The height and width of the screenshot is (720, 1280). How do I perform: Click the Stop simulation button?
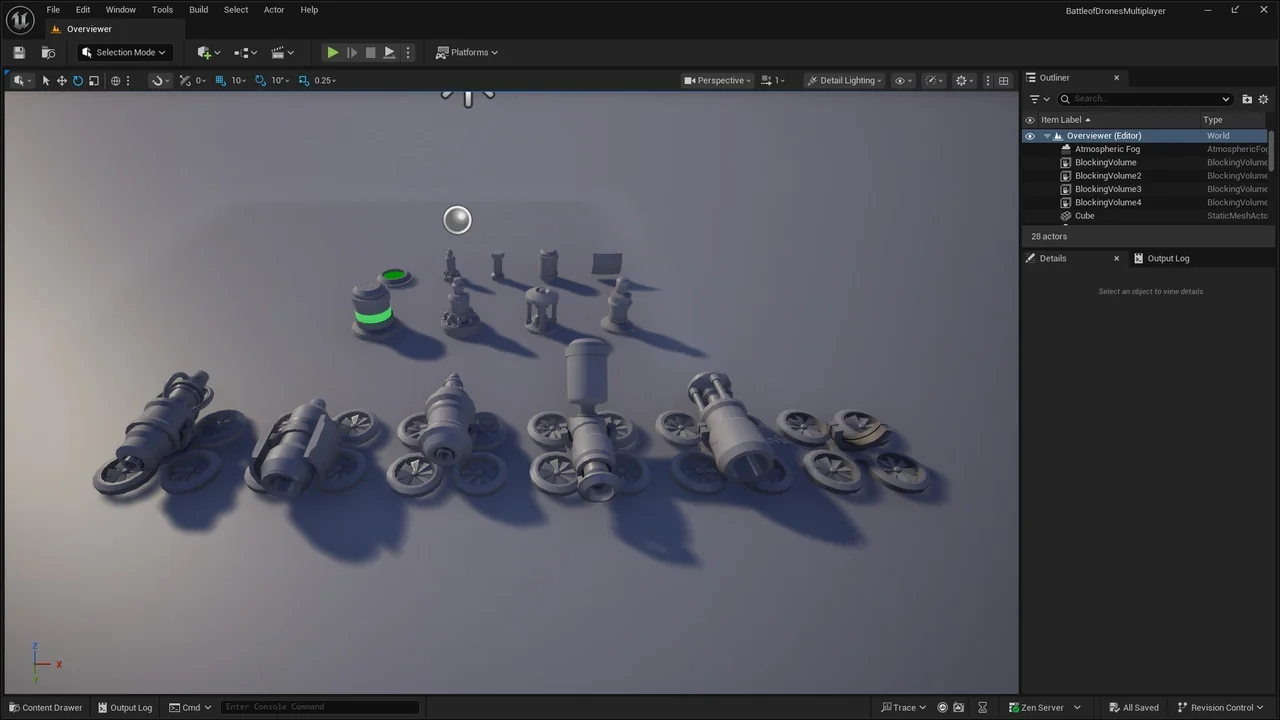point(370,52)
